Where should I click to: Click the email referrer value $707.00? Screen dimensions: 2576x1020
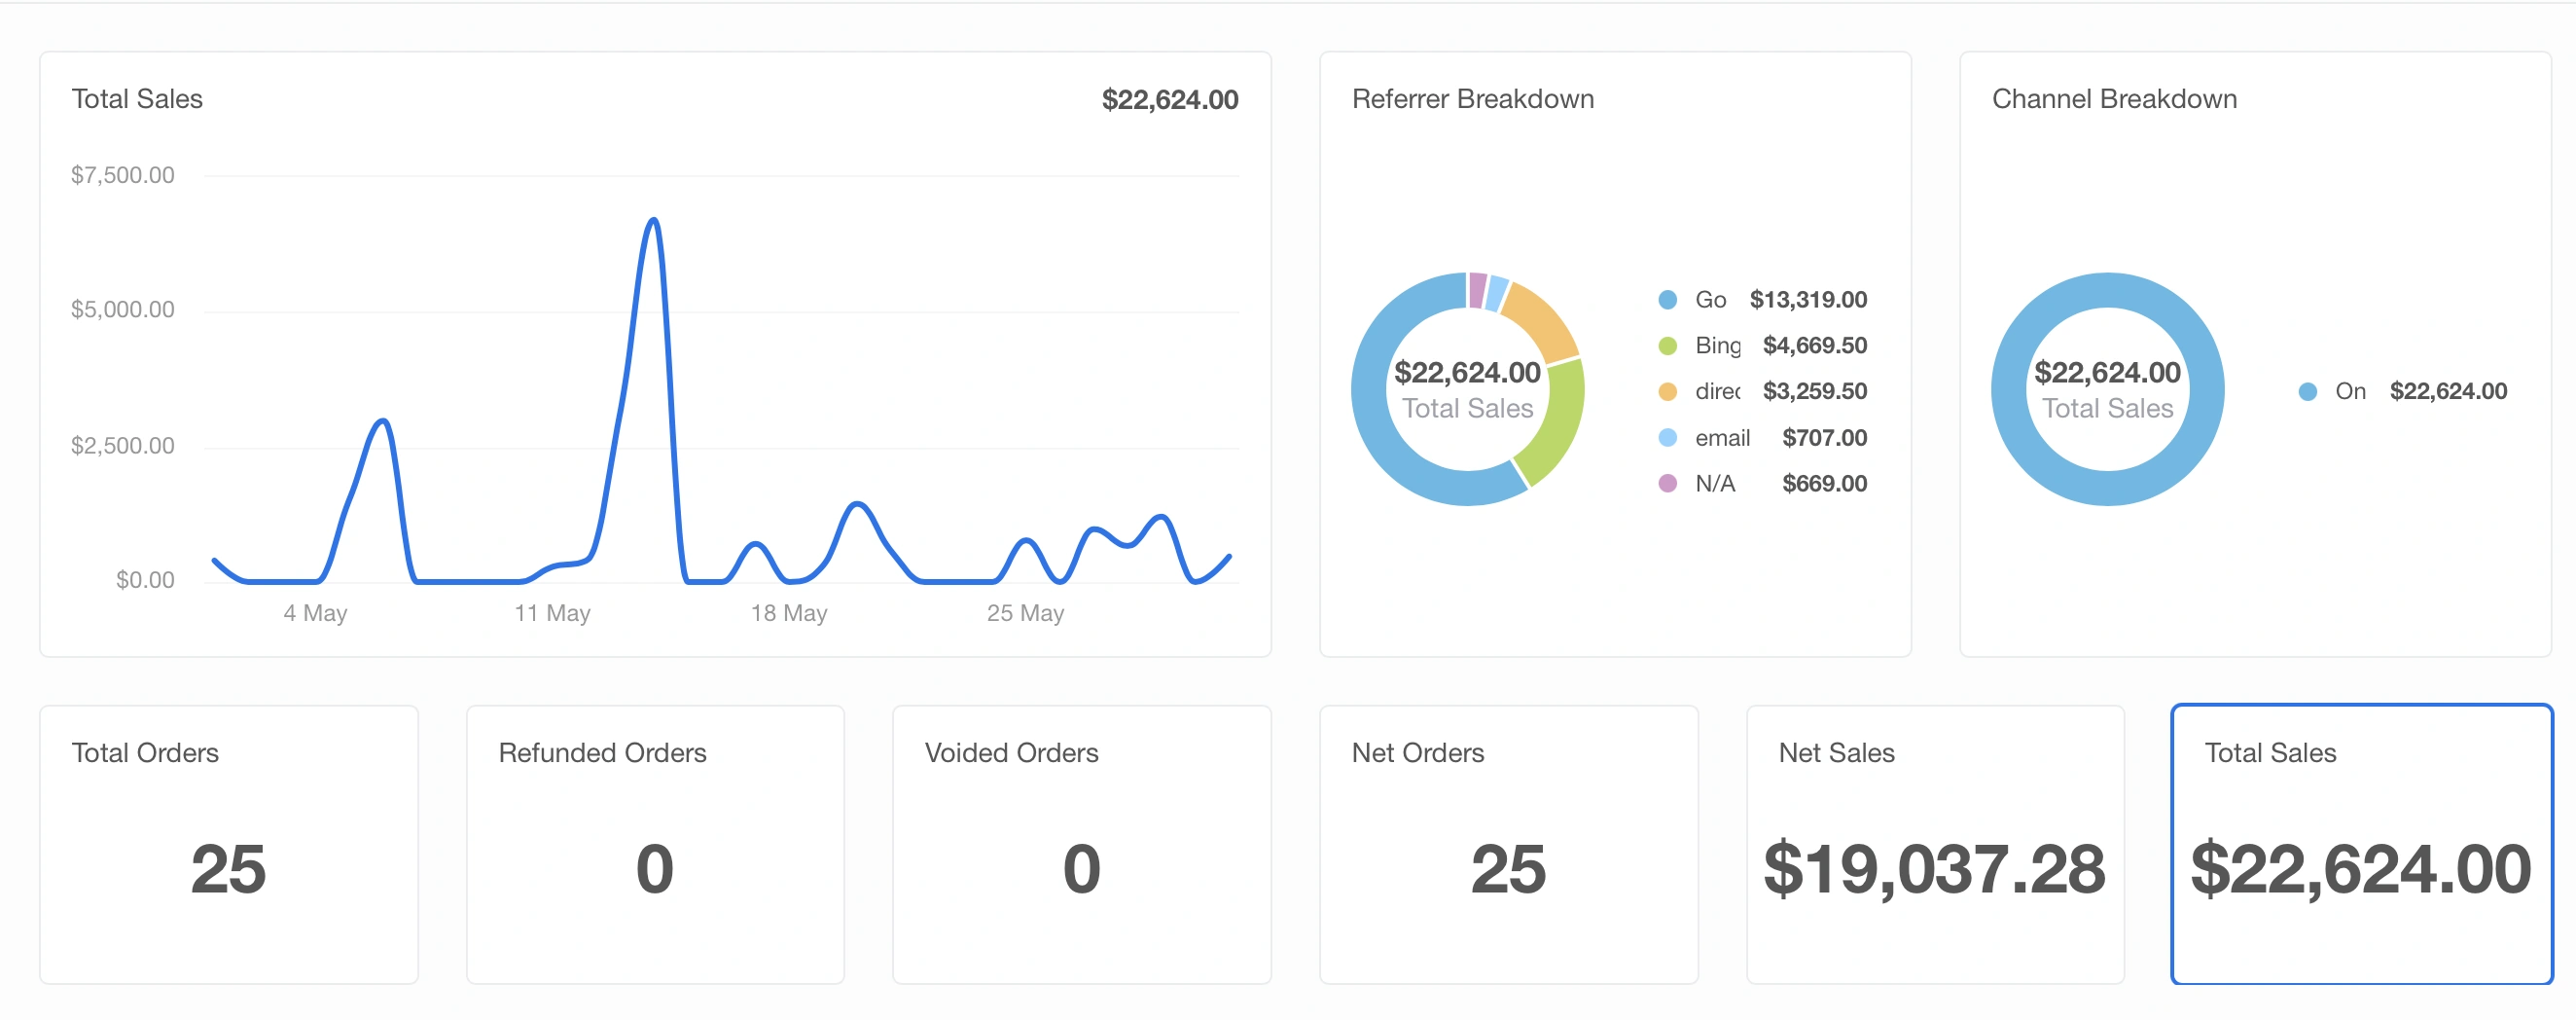tap(1824, 438)
